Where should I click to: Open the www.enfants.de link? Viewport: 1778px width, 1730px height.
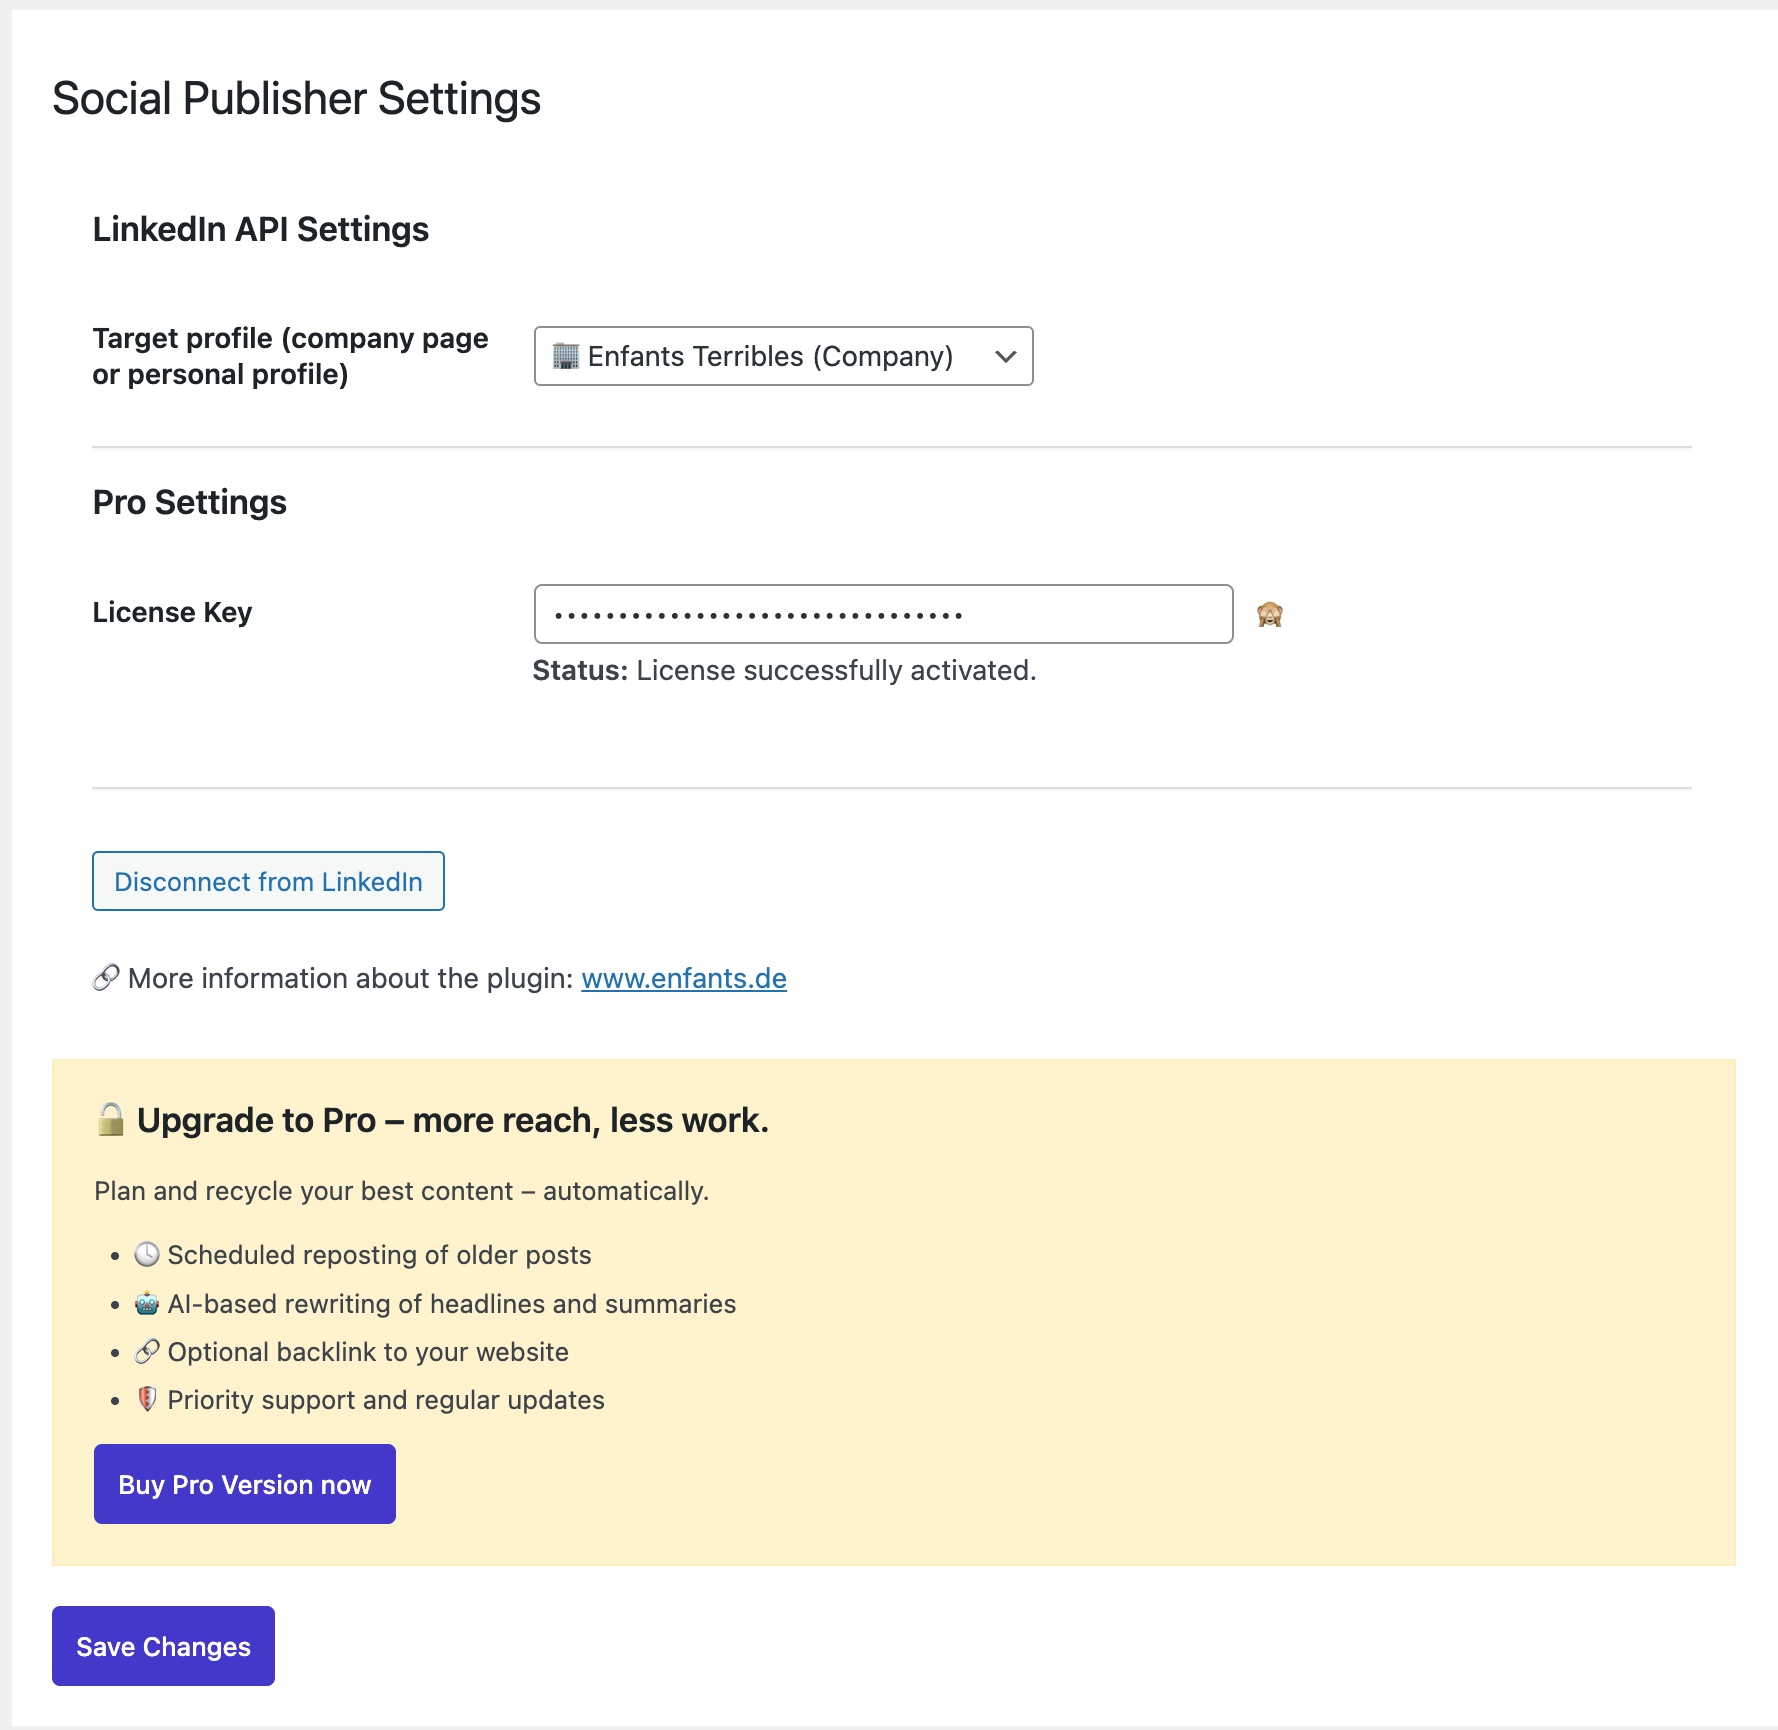[683, 978]
